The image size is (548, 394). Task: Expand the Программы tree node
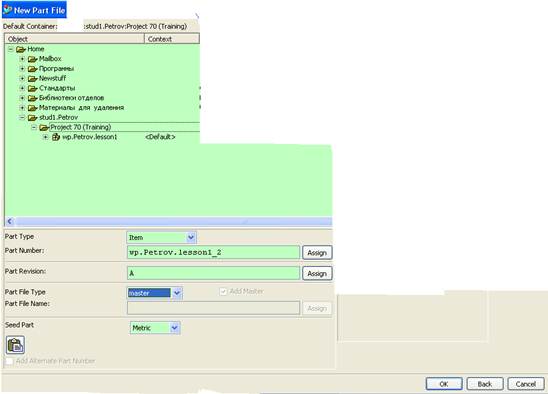[x=22, y=69]
